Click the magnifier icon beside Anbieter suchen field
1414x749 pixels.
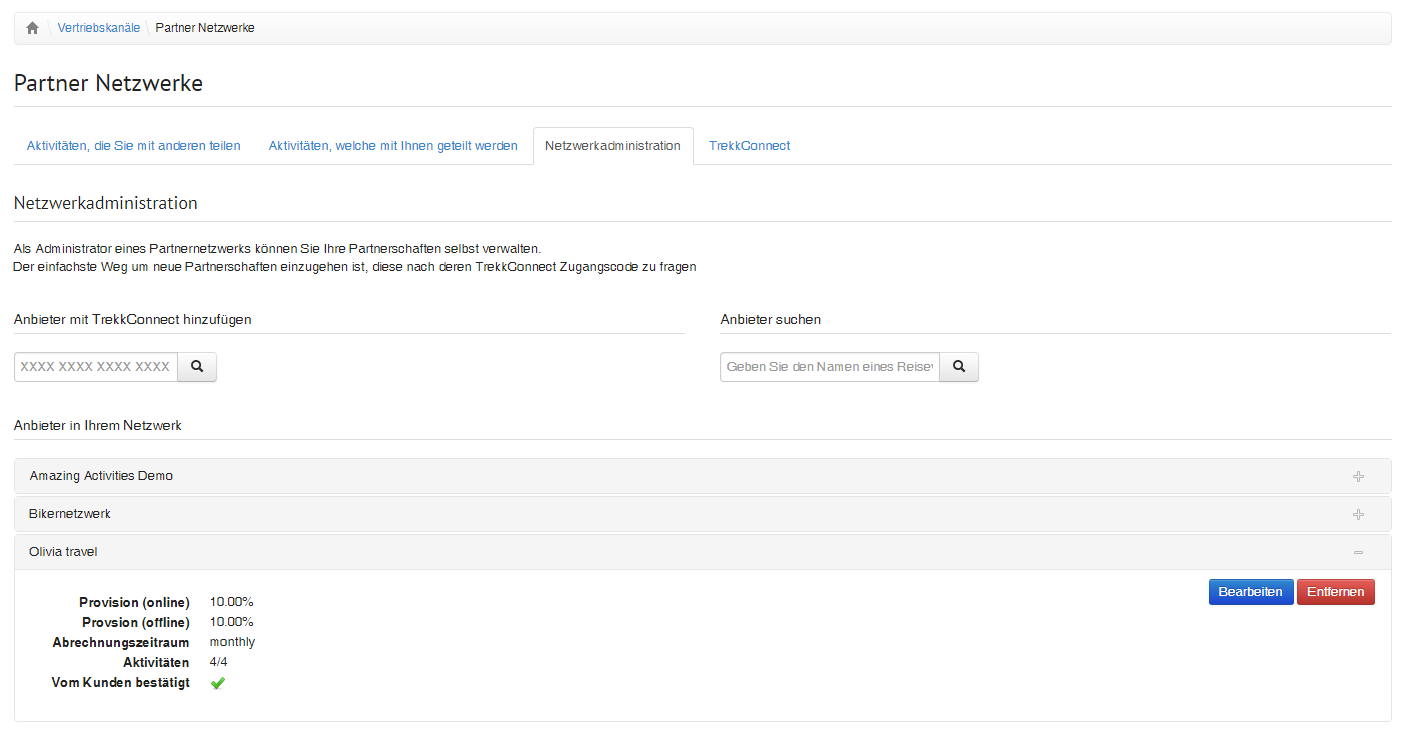959,367
